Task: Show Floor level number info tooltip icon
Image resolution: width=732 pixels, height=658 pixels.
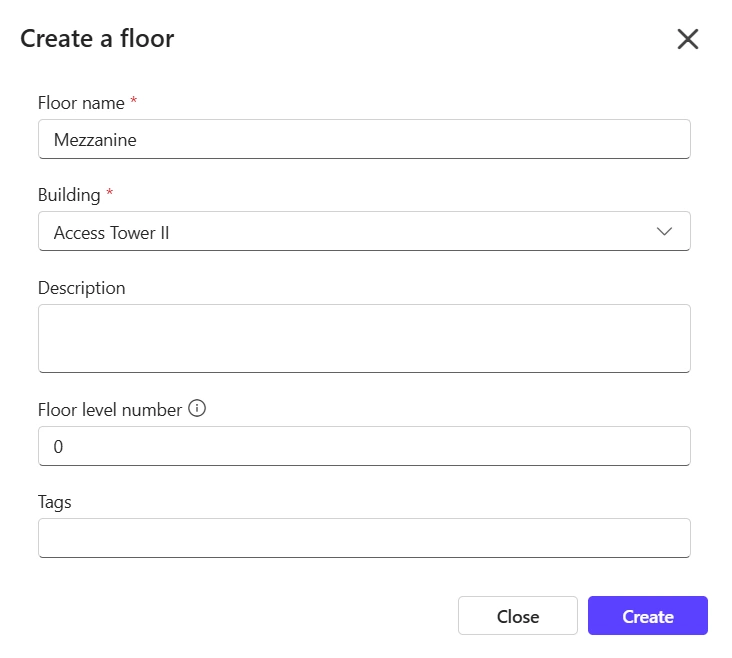Action: coord(197,408)
